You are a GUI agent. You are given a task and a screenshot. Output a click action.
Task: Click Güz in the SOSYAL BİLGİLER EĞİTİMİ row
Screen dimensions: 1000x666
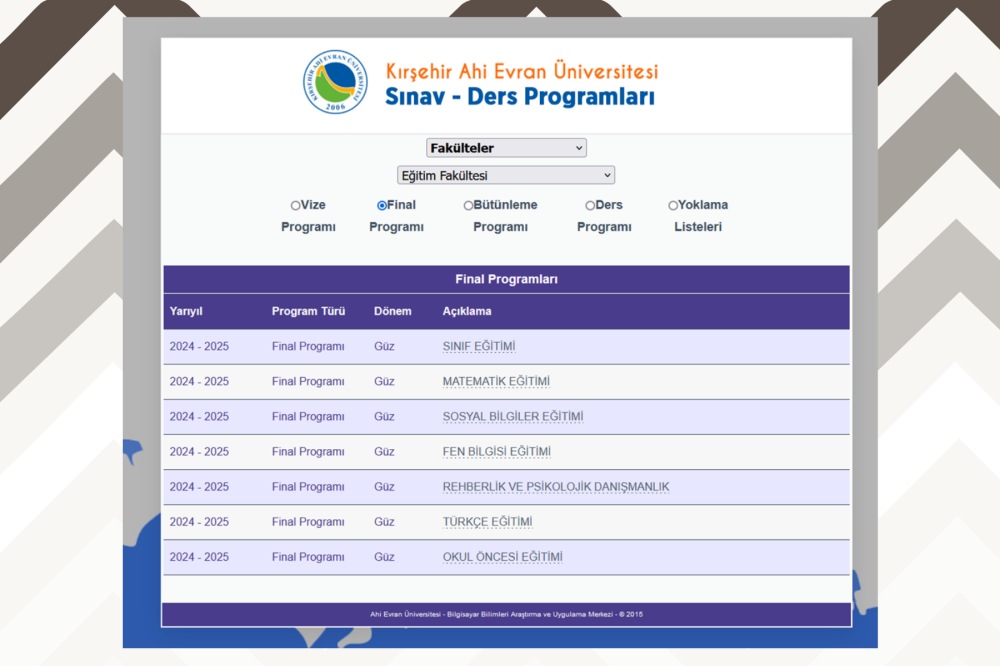coord(384,417)
